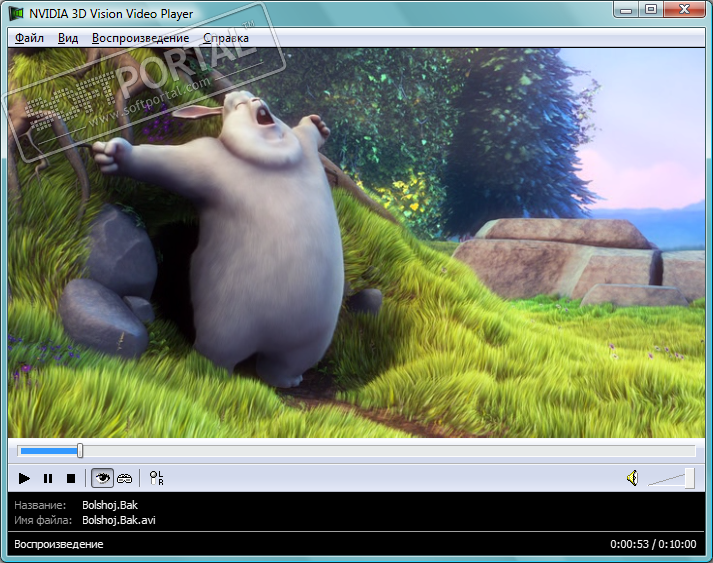The width and height of the screenshot is (713, 563).
Task: Switch to 3D glasses mode icon
Action: pyautogui.click(x=125, y=478)
